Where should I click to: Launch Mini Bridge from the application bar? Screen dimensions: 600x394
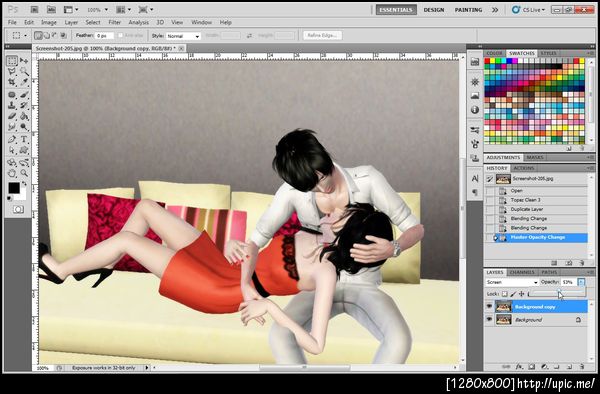[51, 9]
